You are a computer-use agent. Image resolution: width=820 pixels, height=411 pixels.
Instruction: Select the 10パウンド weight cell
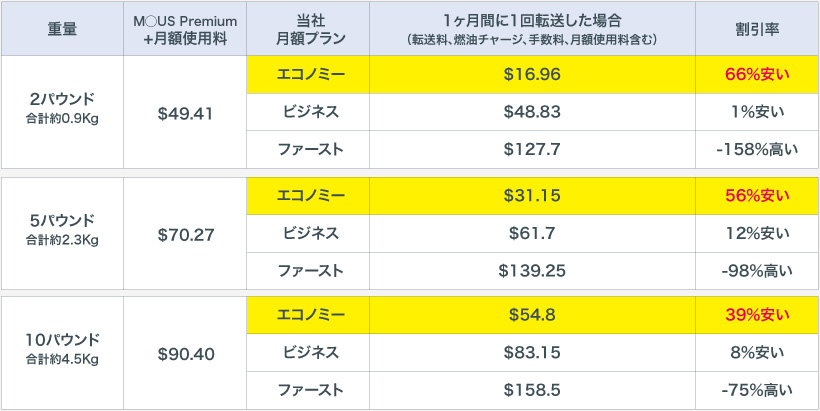pos(62,350)
